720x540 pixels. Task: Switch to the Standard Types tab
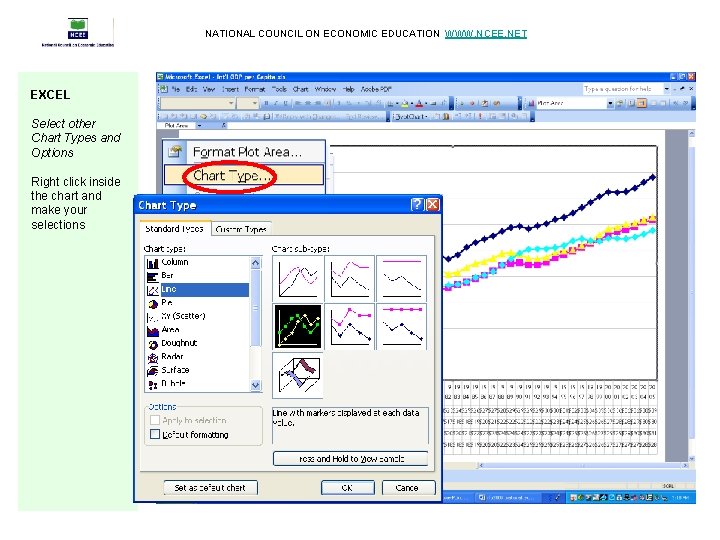point(174,228)
